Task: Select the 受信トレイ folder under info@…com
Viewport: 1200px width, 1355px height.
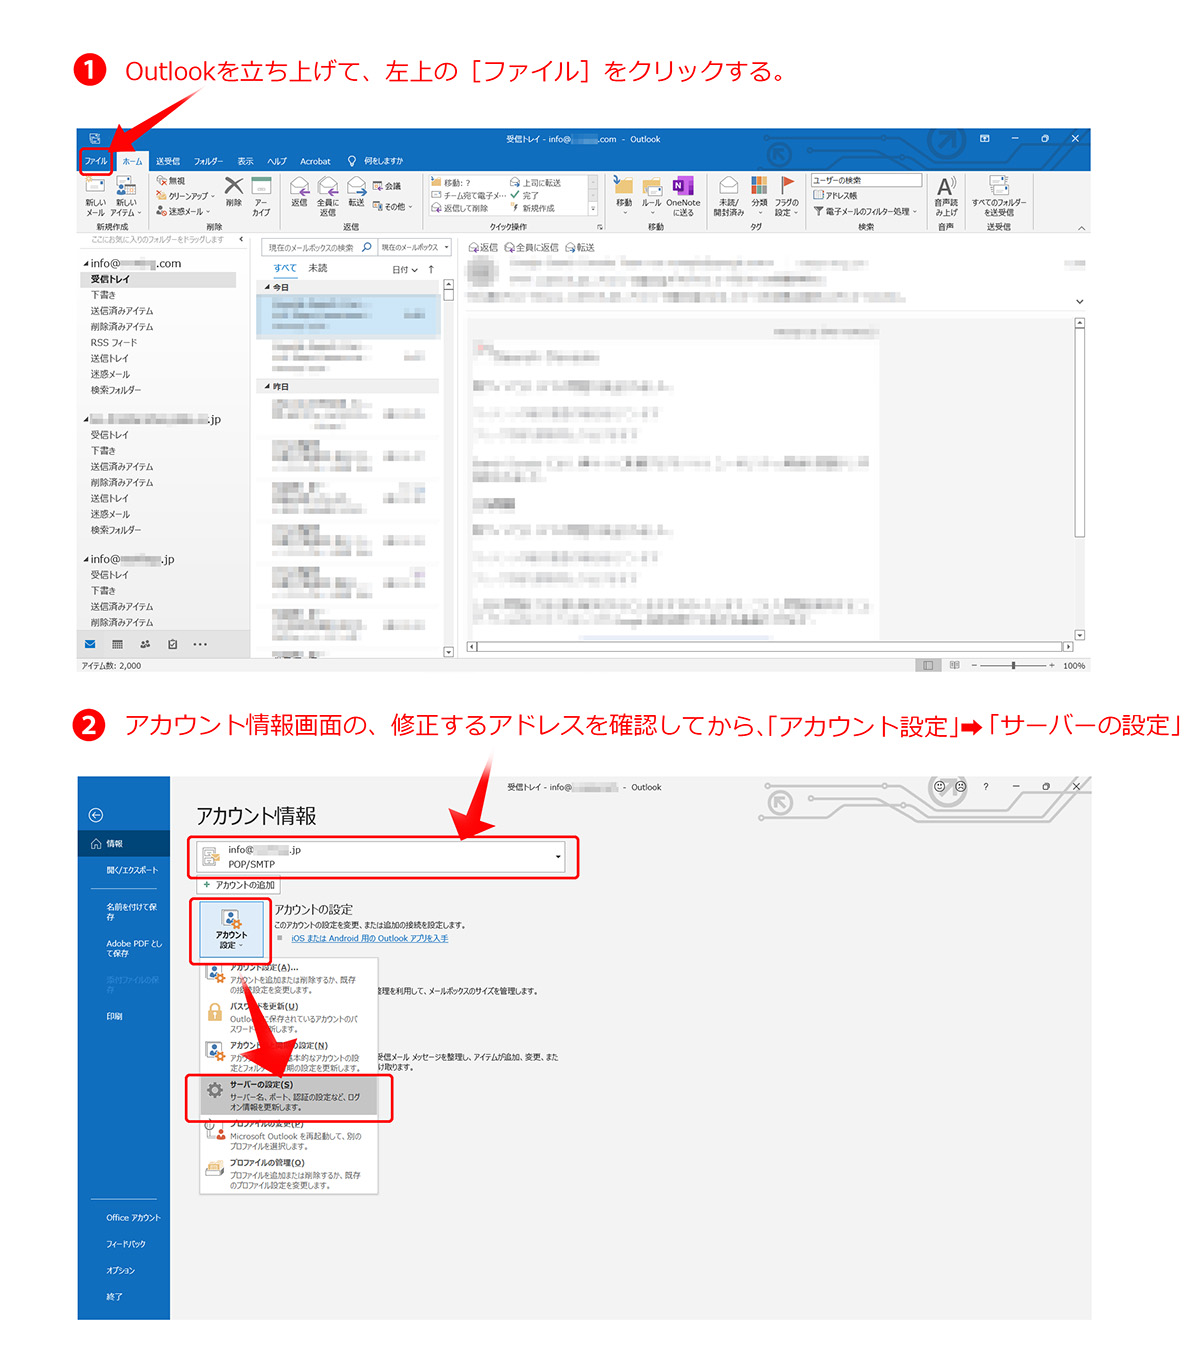Action: coord(160,279)
